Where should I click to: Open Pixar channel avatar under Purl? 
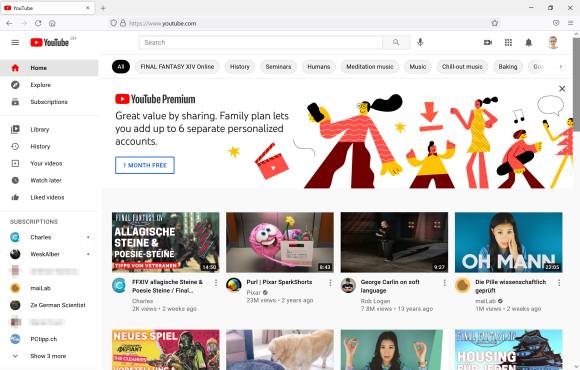tap(234, 286)
